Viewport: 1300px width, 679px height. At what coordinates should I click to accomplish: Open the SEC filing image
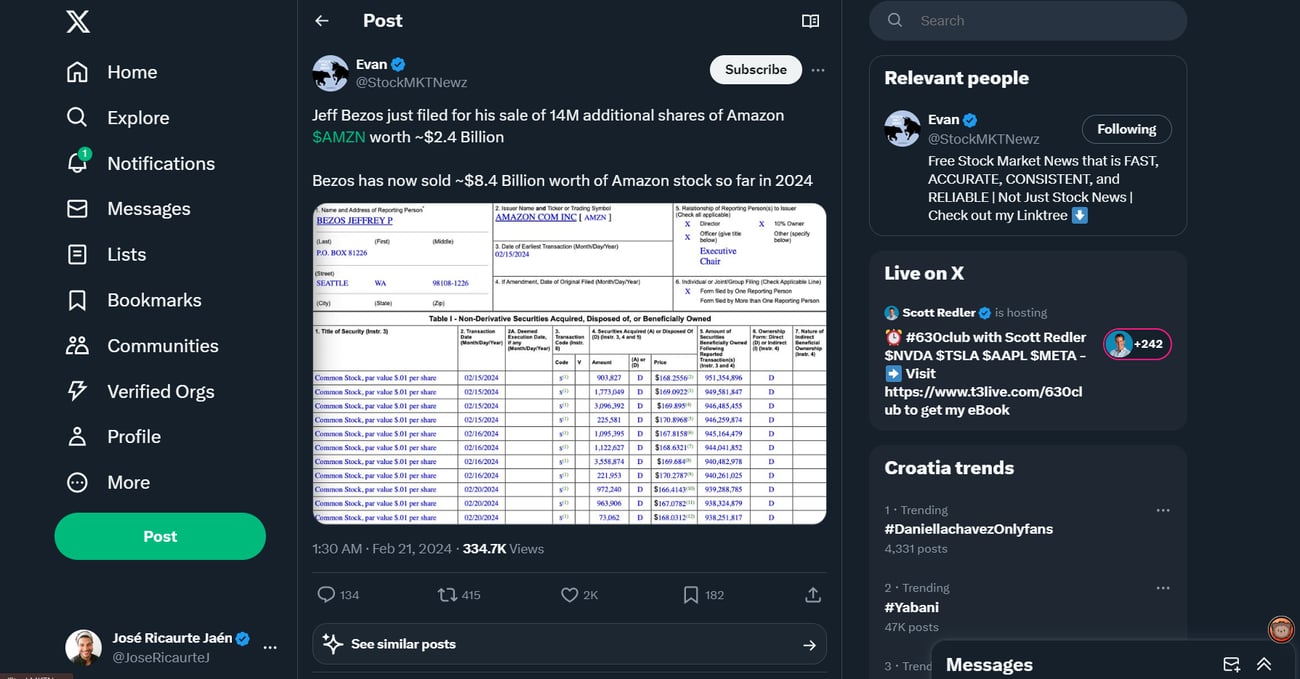[x=569, y=363]
